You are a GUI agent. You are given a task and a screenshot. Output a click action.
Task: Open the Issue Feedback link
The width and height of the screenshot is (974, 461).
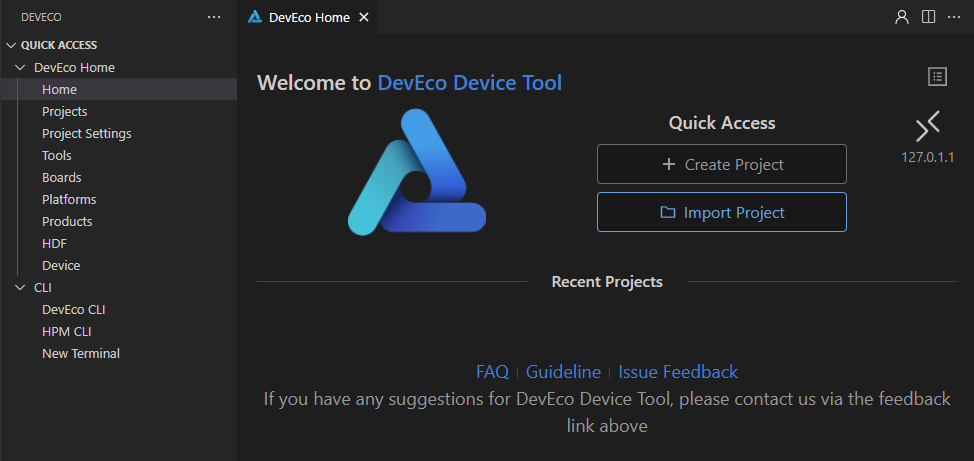click(677, 372)
